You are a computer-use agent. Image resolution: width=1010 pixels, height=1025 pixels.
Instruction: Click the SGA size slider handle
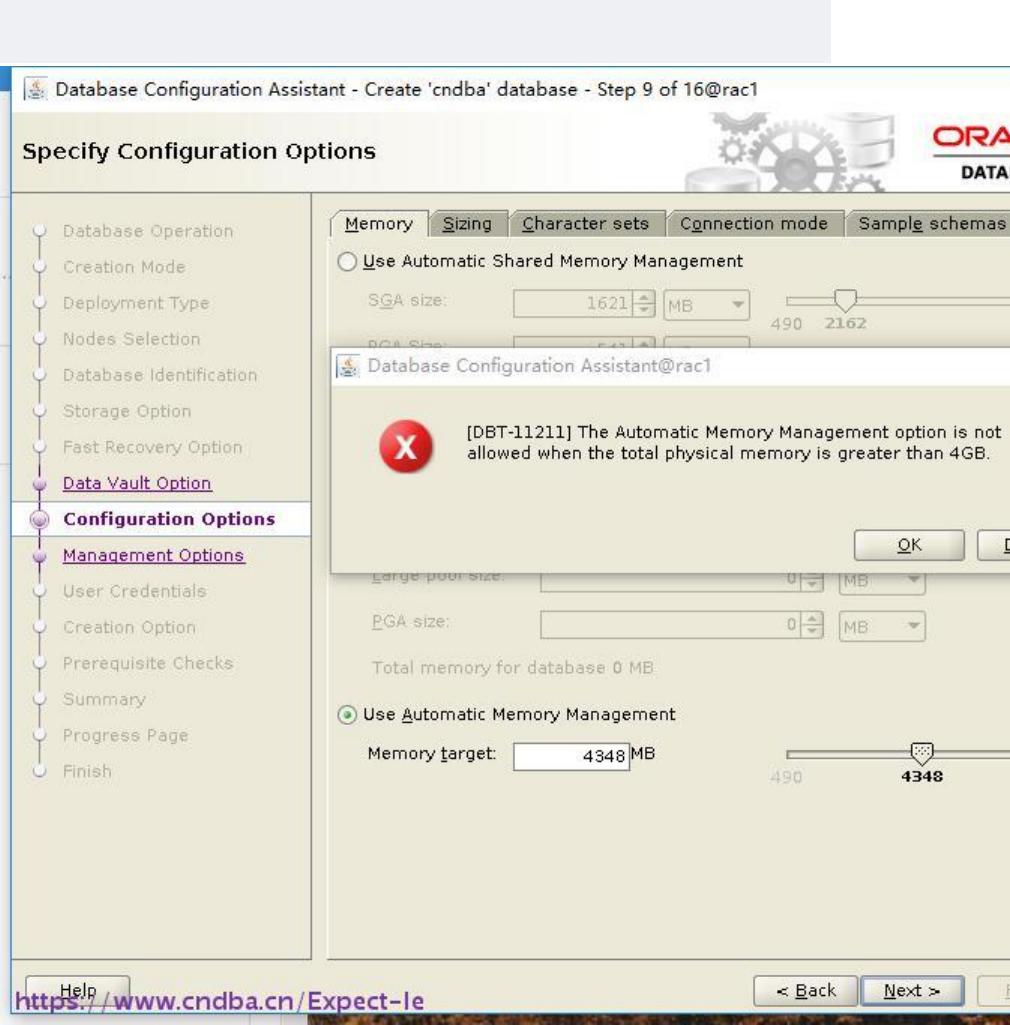[x=845, y=300]
